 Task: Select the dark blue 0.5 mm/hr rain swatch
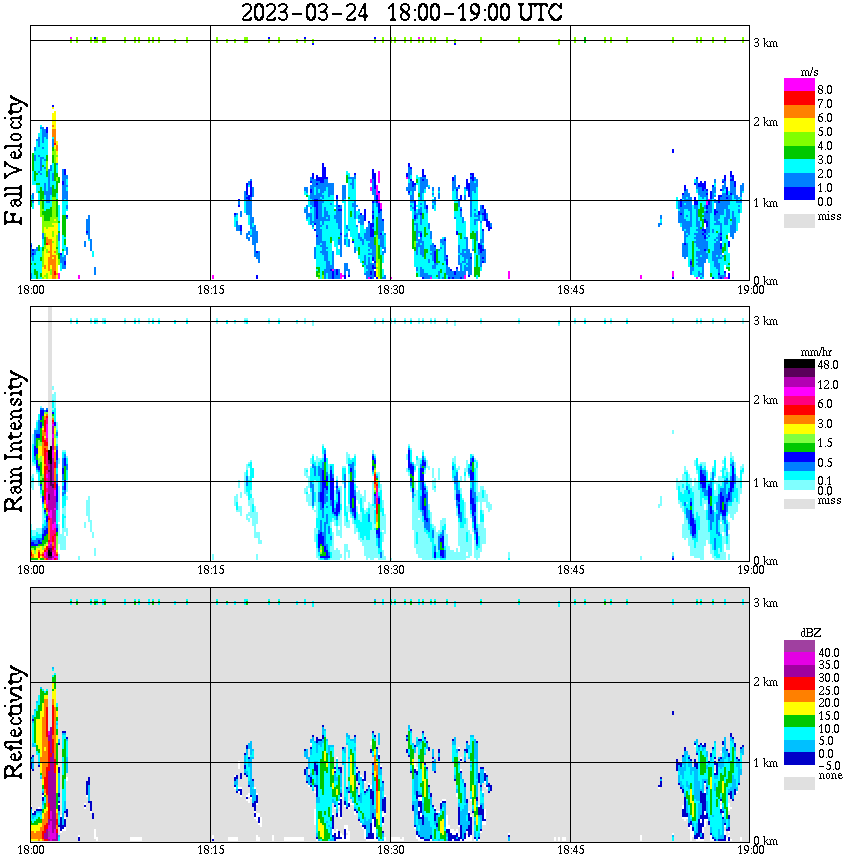click(799, 457)
